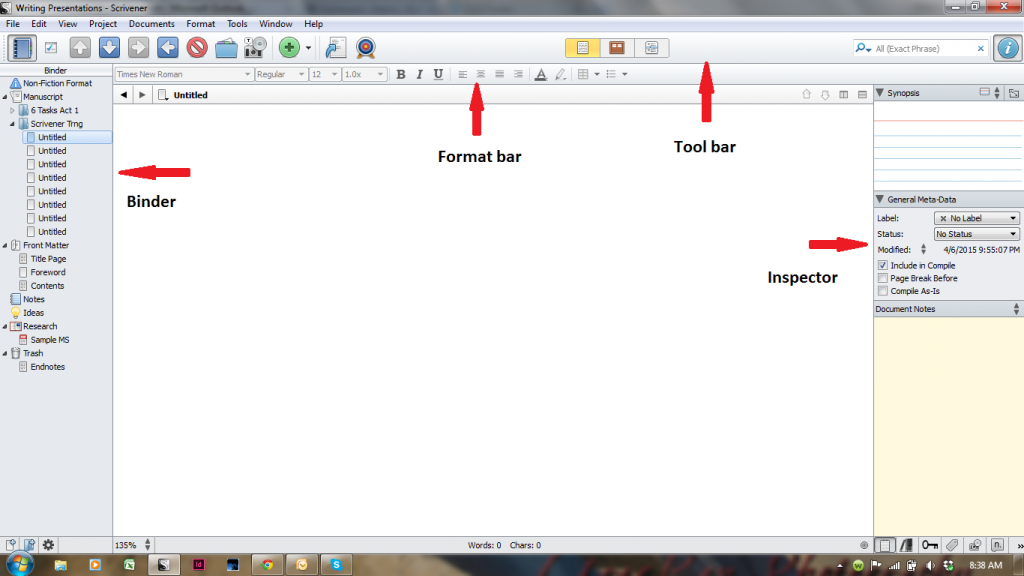Open the font size 12 dropdown

[325, 74]
